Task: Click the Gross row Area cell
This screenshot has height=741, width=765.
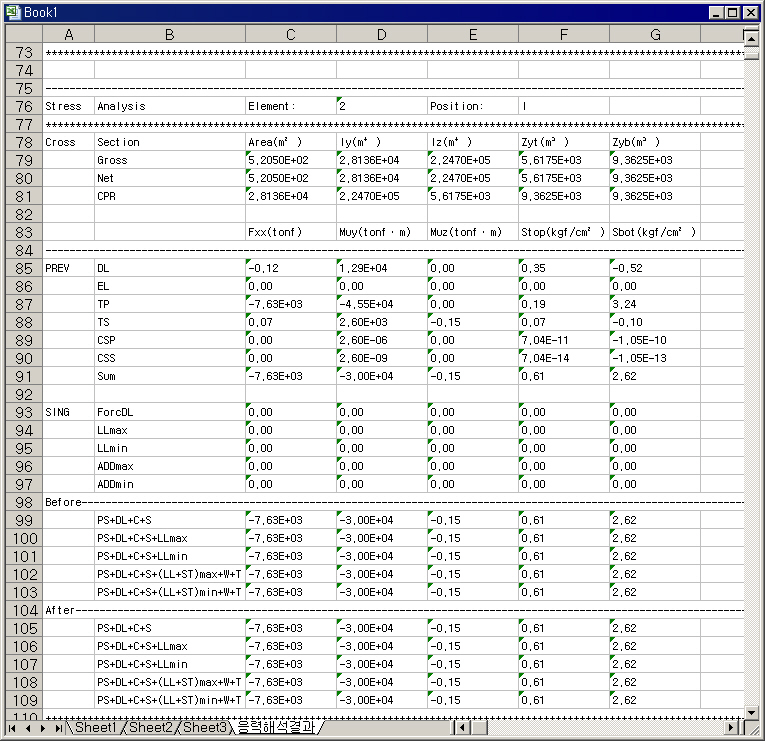Action: [290, 160]
